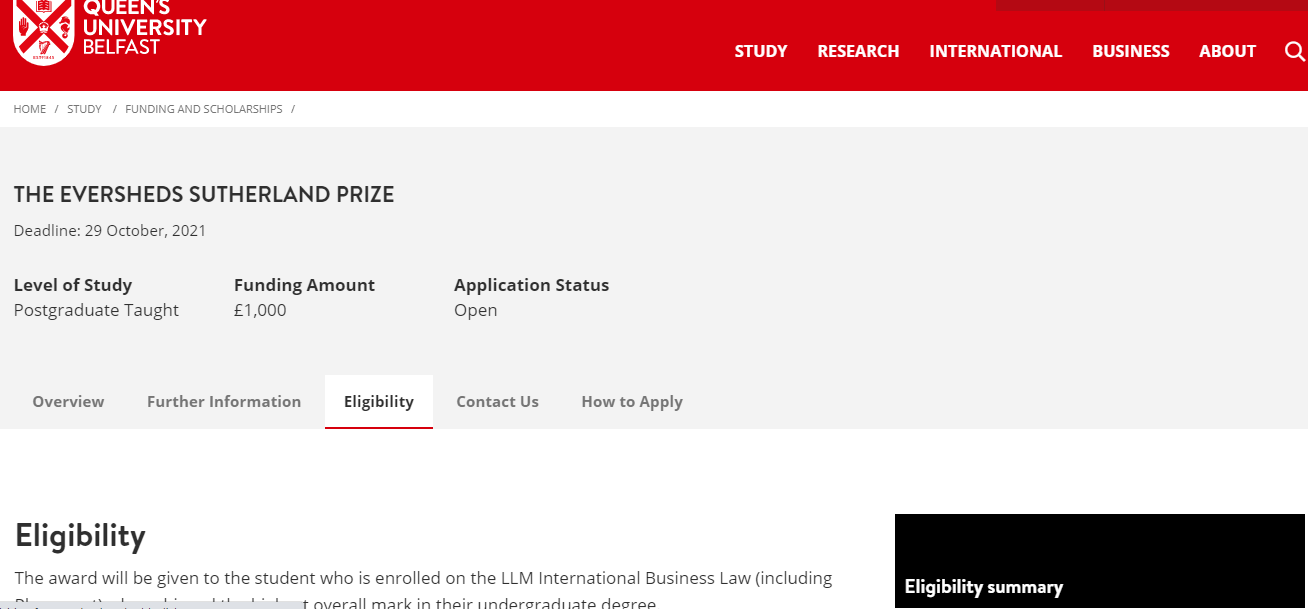The width and height of the screenshot is (1308, 609).
Task: Open the International menu
Action: (x=995, y=51)
